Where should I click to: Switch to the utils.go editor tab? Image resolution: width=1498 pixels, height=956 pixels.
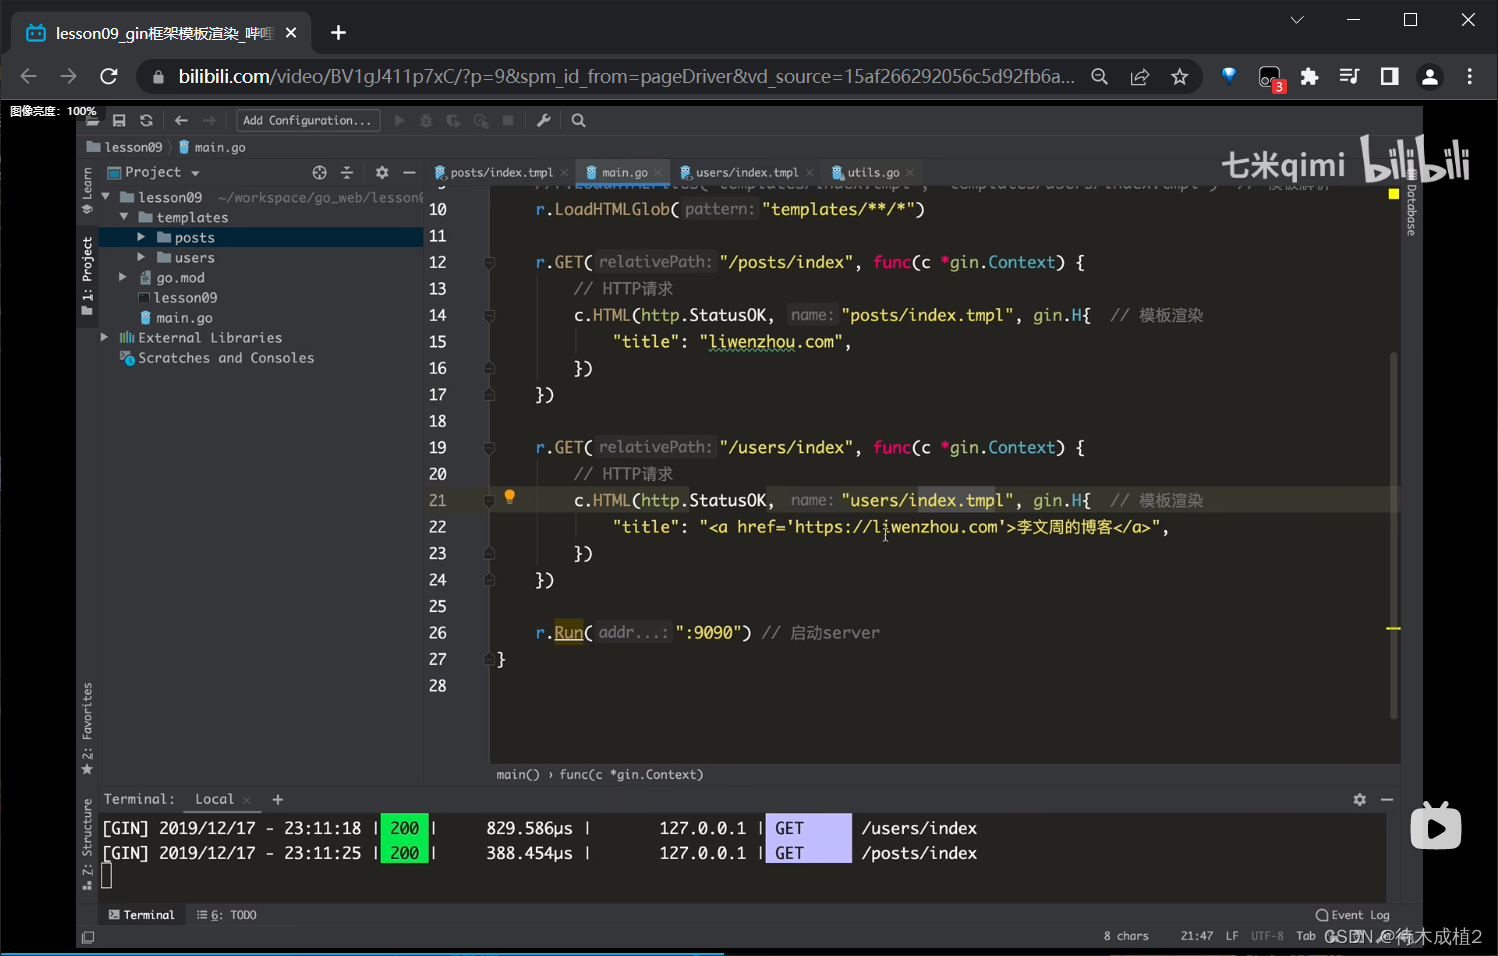[x=872, y=173]
